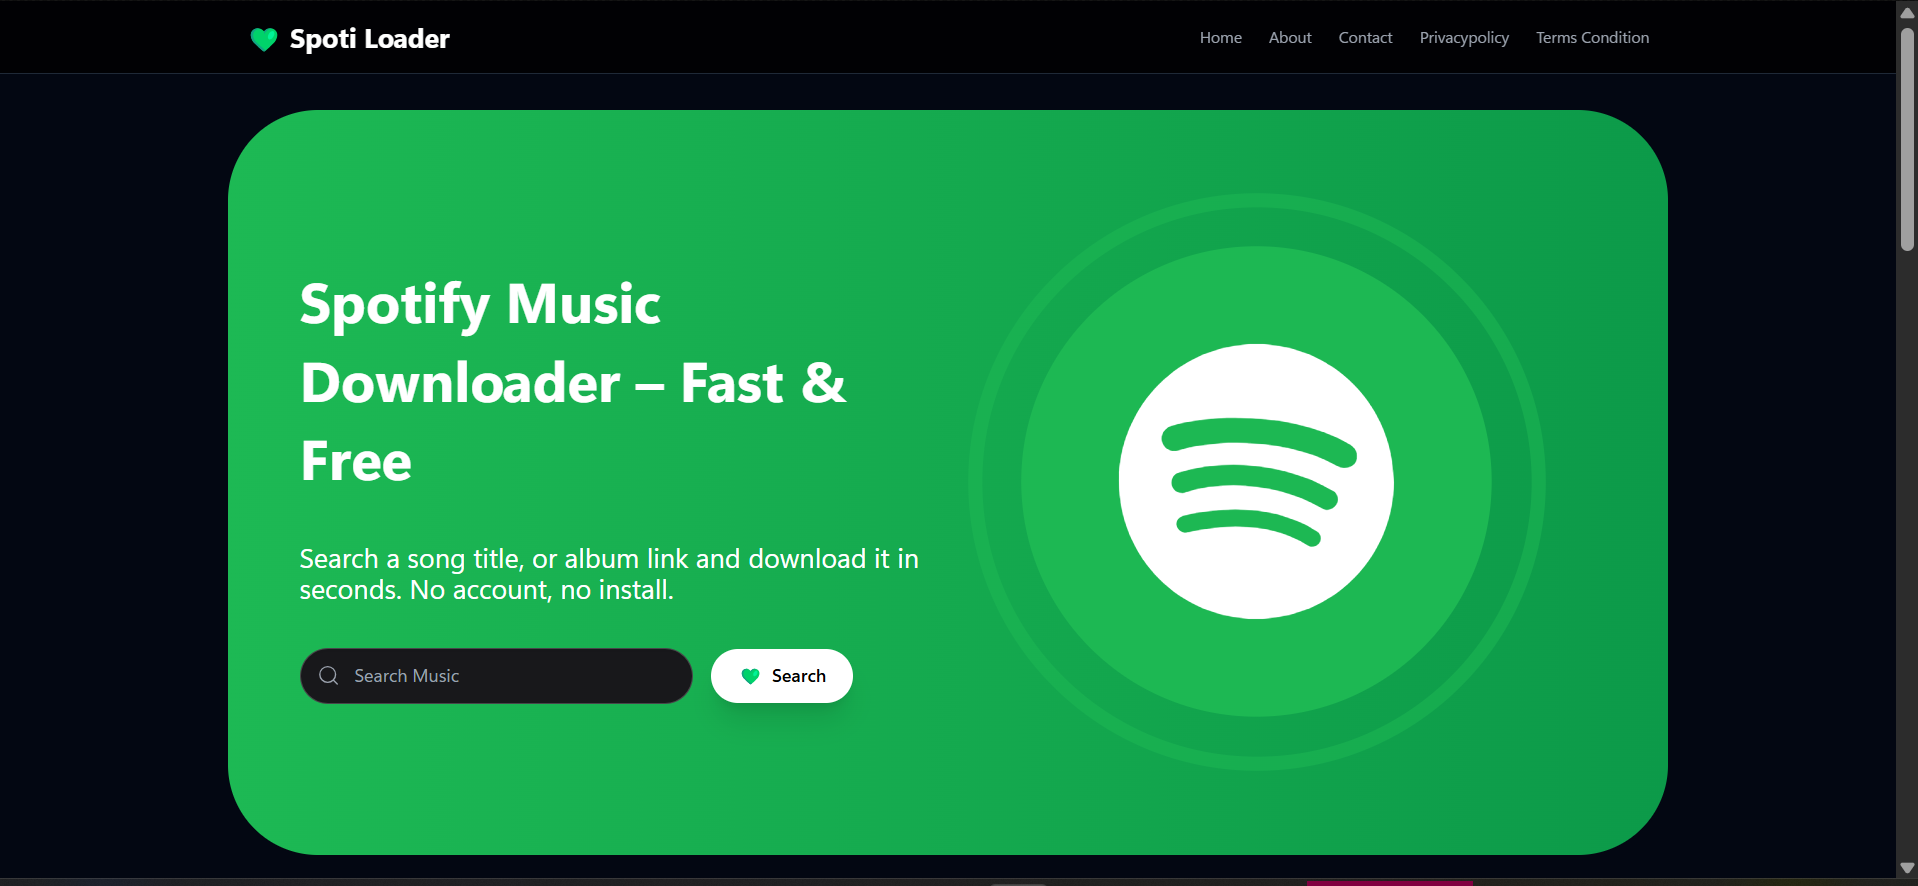This screenshot has width=1918, height=886.
Task: Open the Contact page link
Action: pos(1365,38)
